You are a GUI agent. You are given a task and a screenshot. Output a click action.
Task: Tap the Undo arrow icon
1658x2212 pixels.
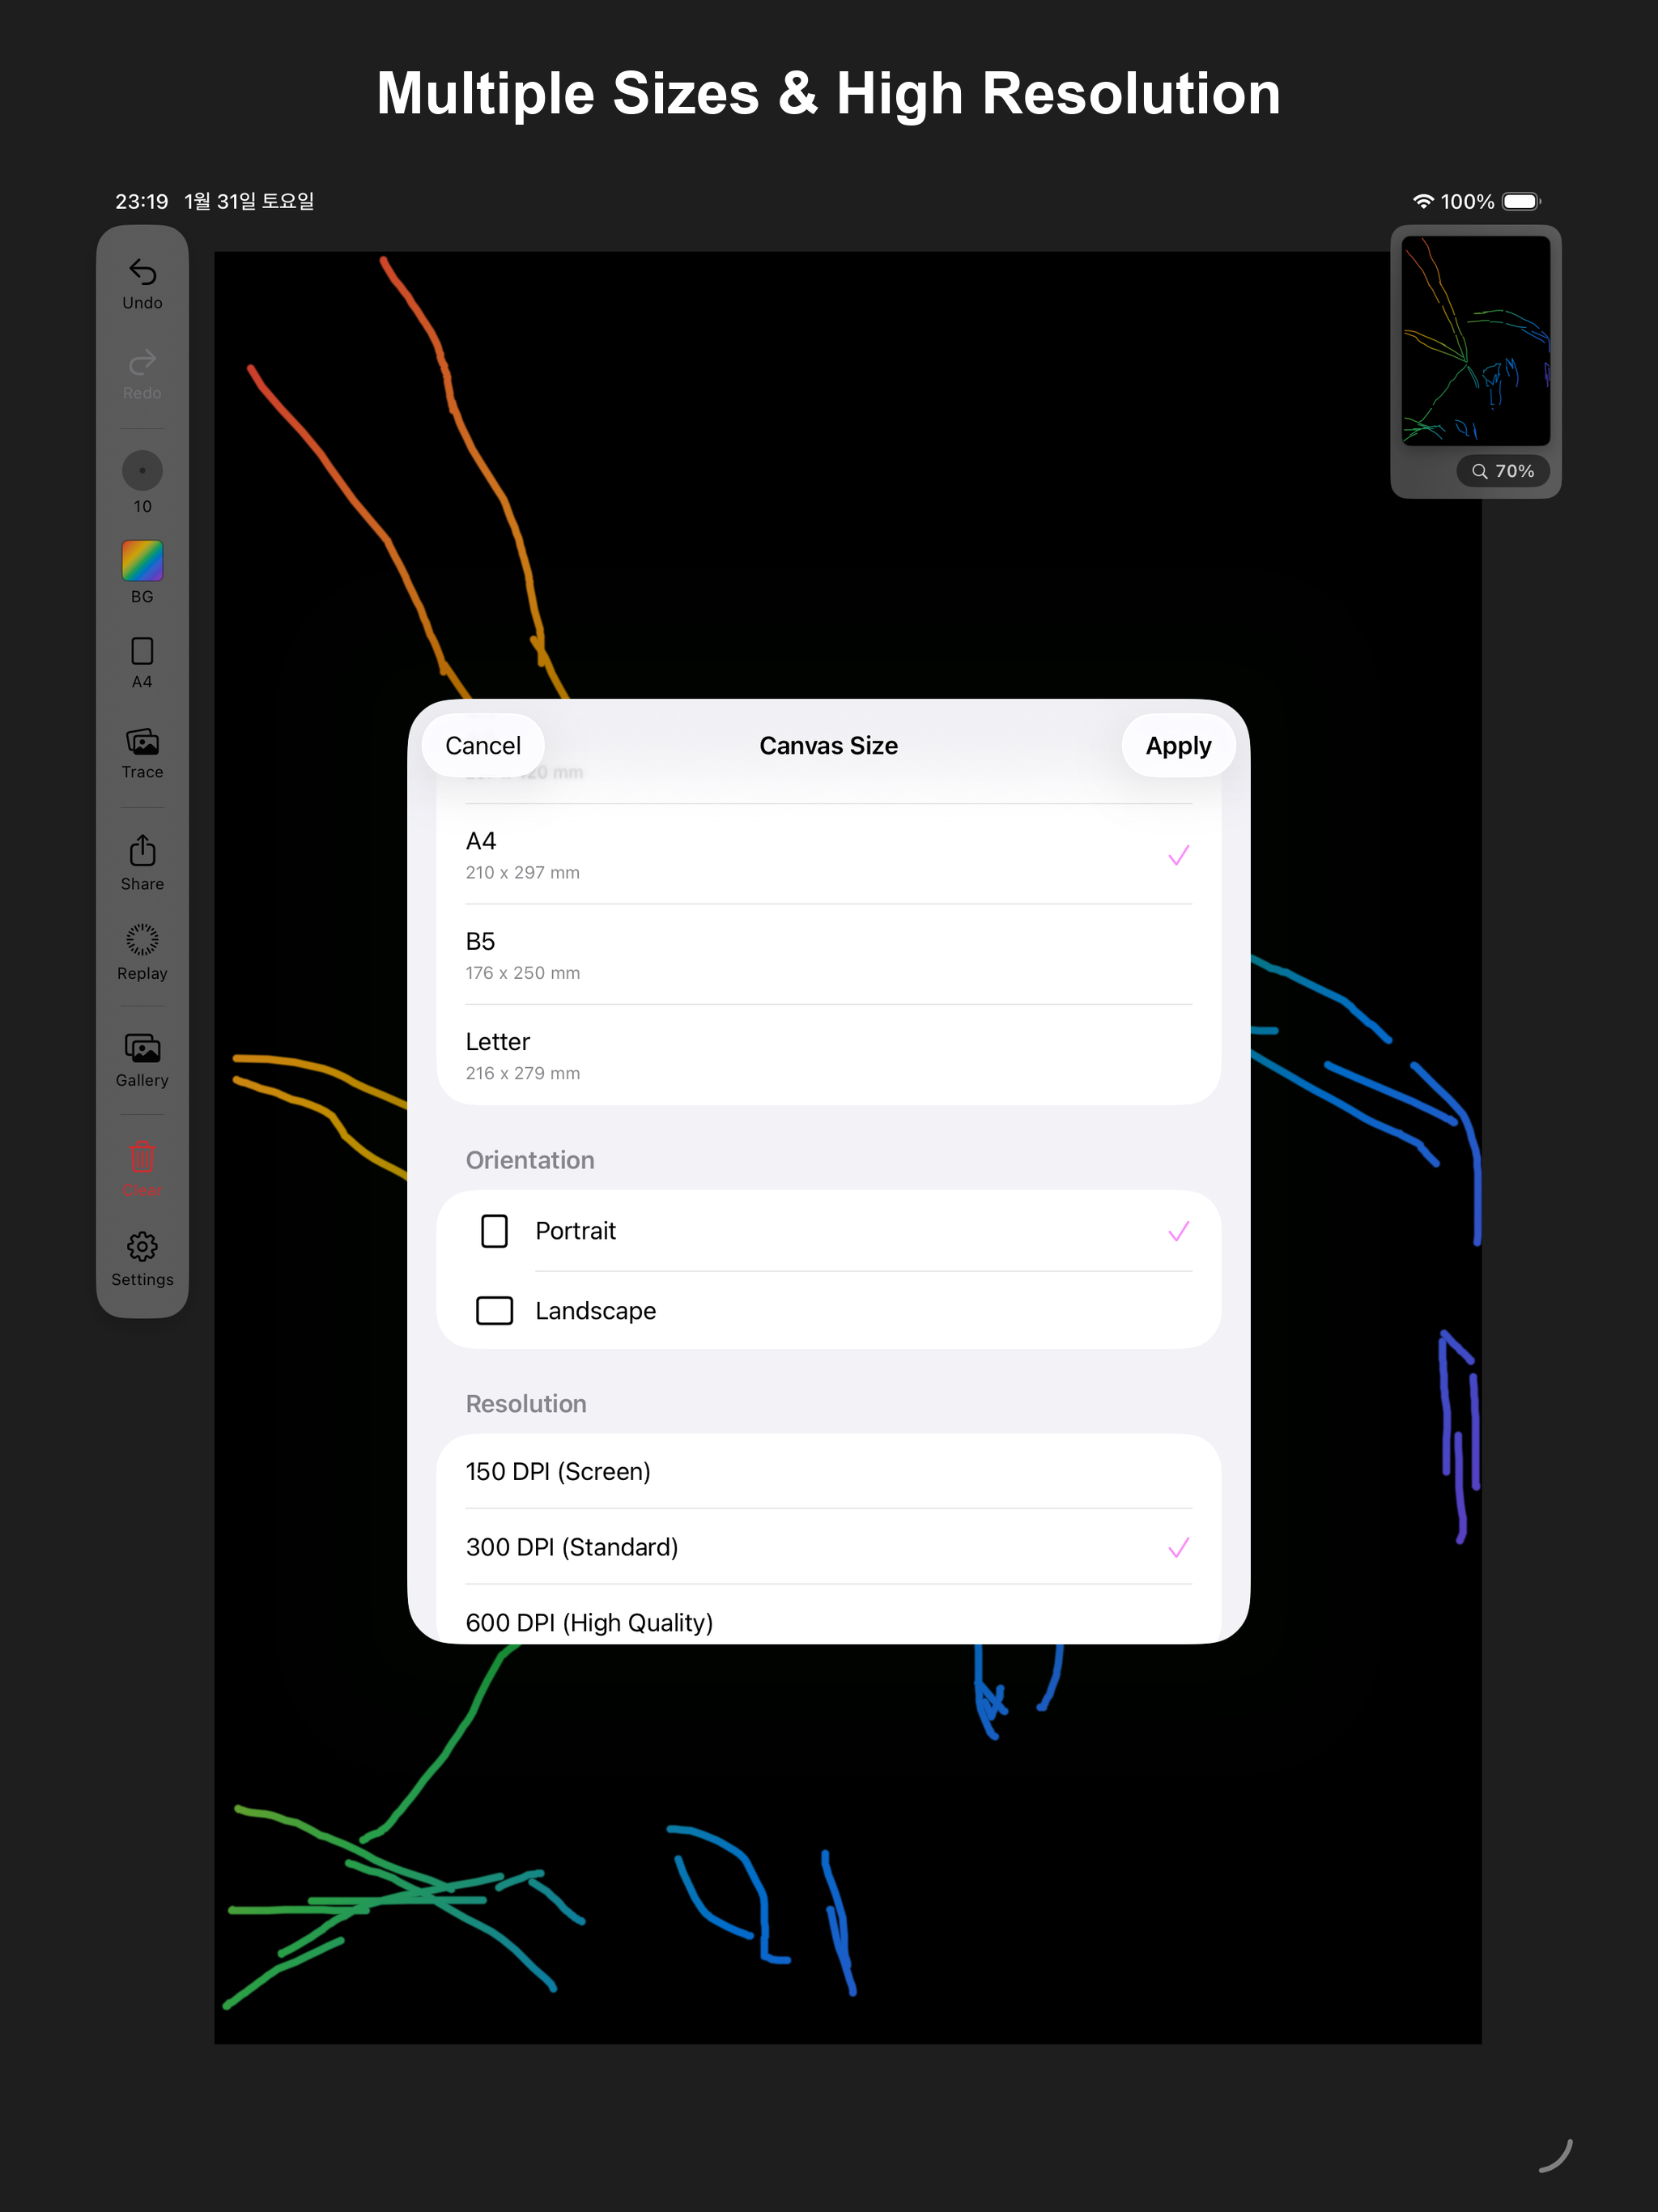[x=142, y=272]
